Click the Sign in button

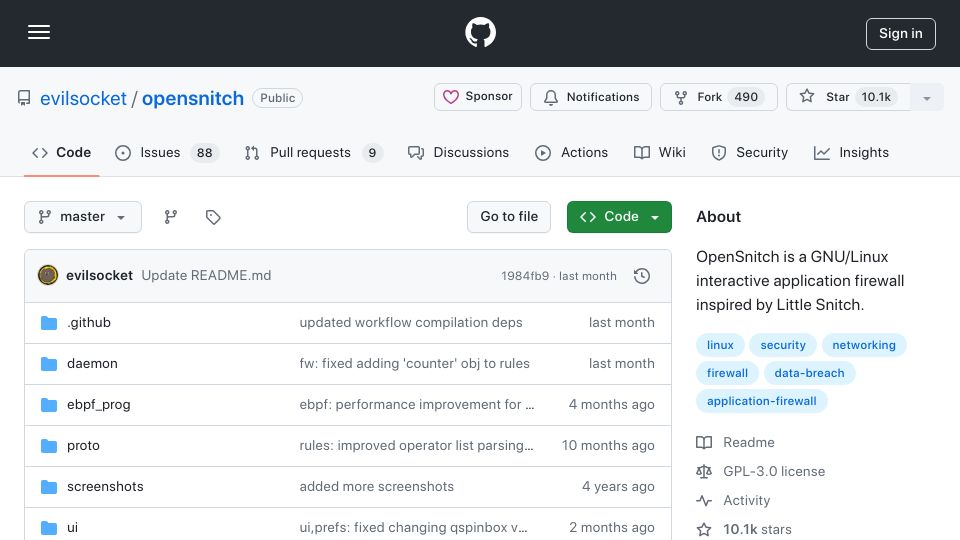(x=901, y=34)
